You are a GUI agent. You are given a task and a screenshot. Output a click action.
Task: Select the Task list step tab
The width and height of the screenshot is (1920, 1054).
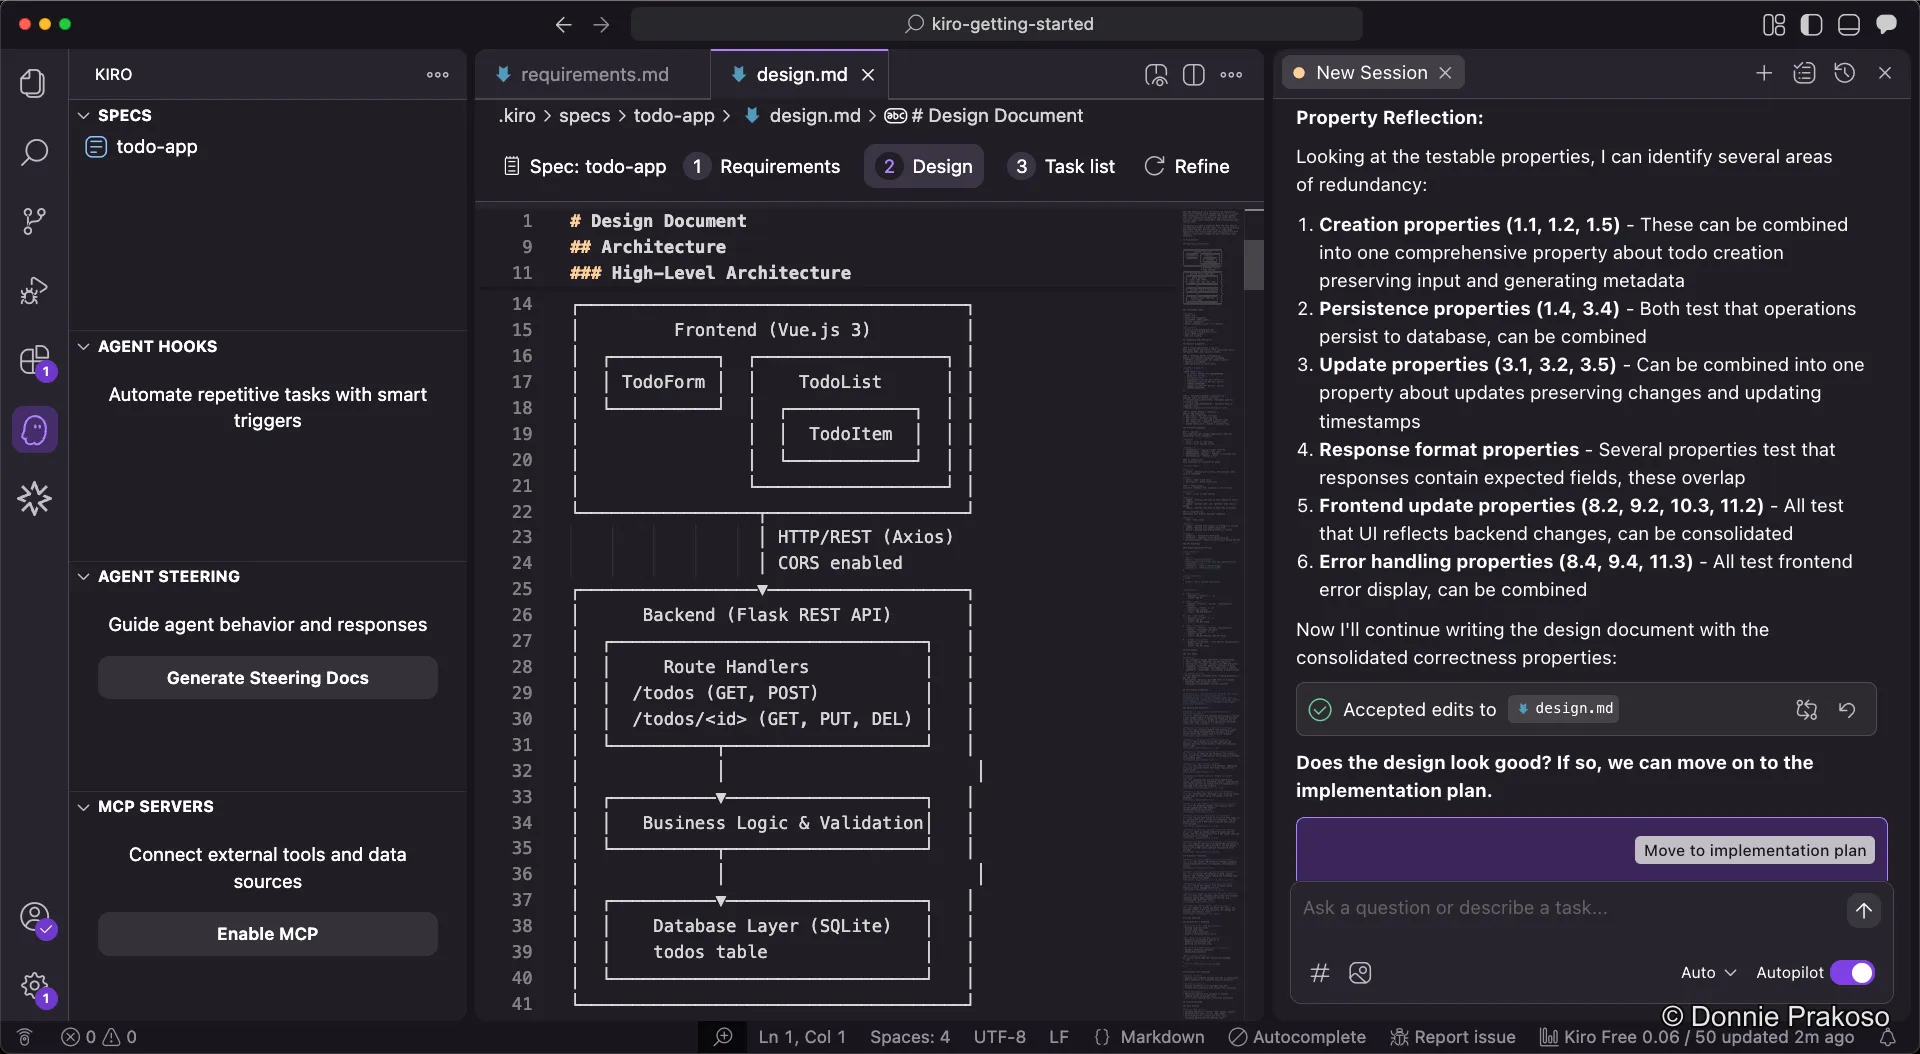click(1062, 166)
